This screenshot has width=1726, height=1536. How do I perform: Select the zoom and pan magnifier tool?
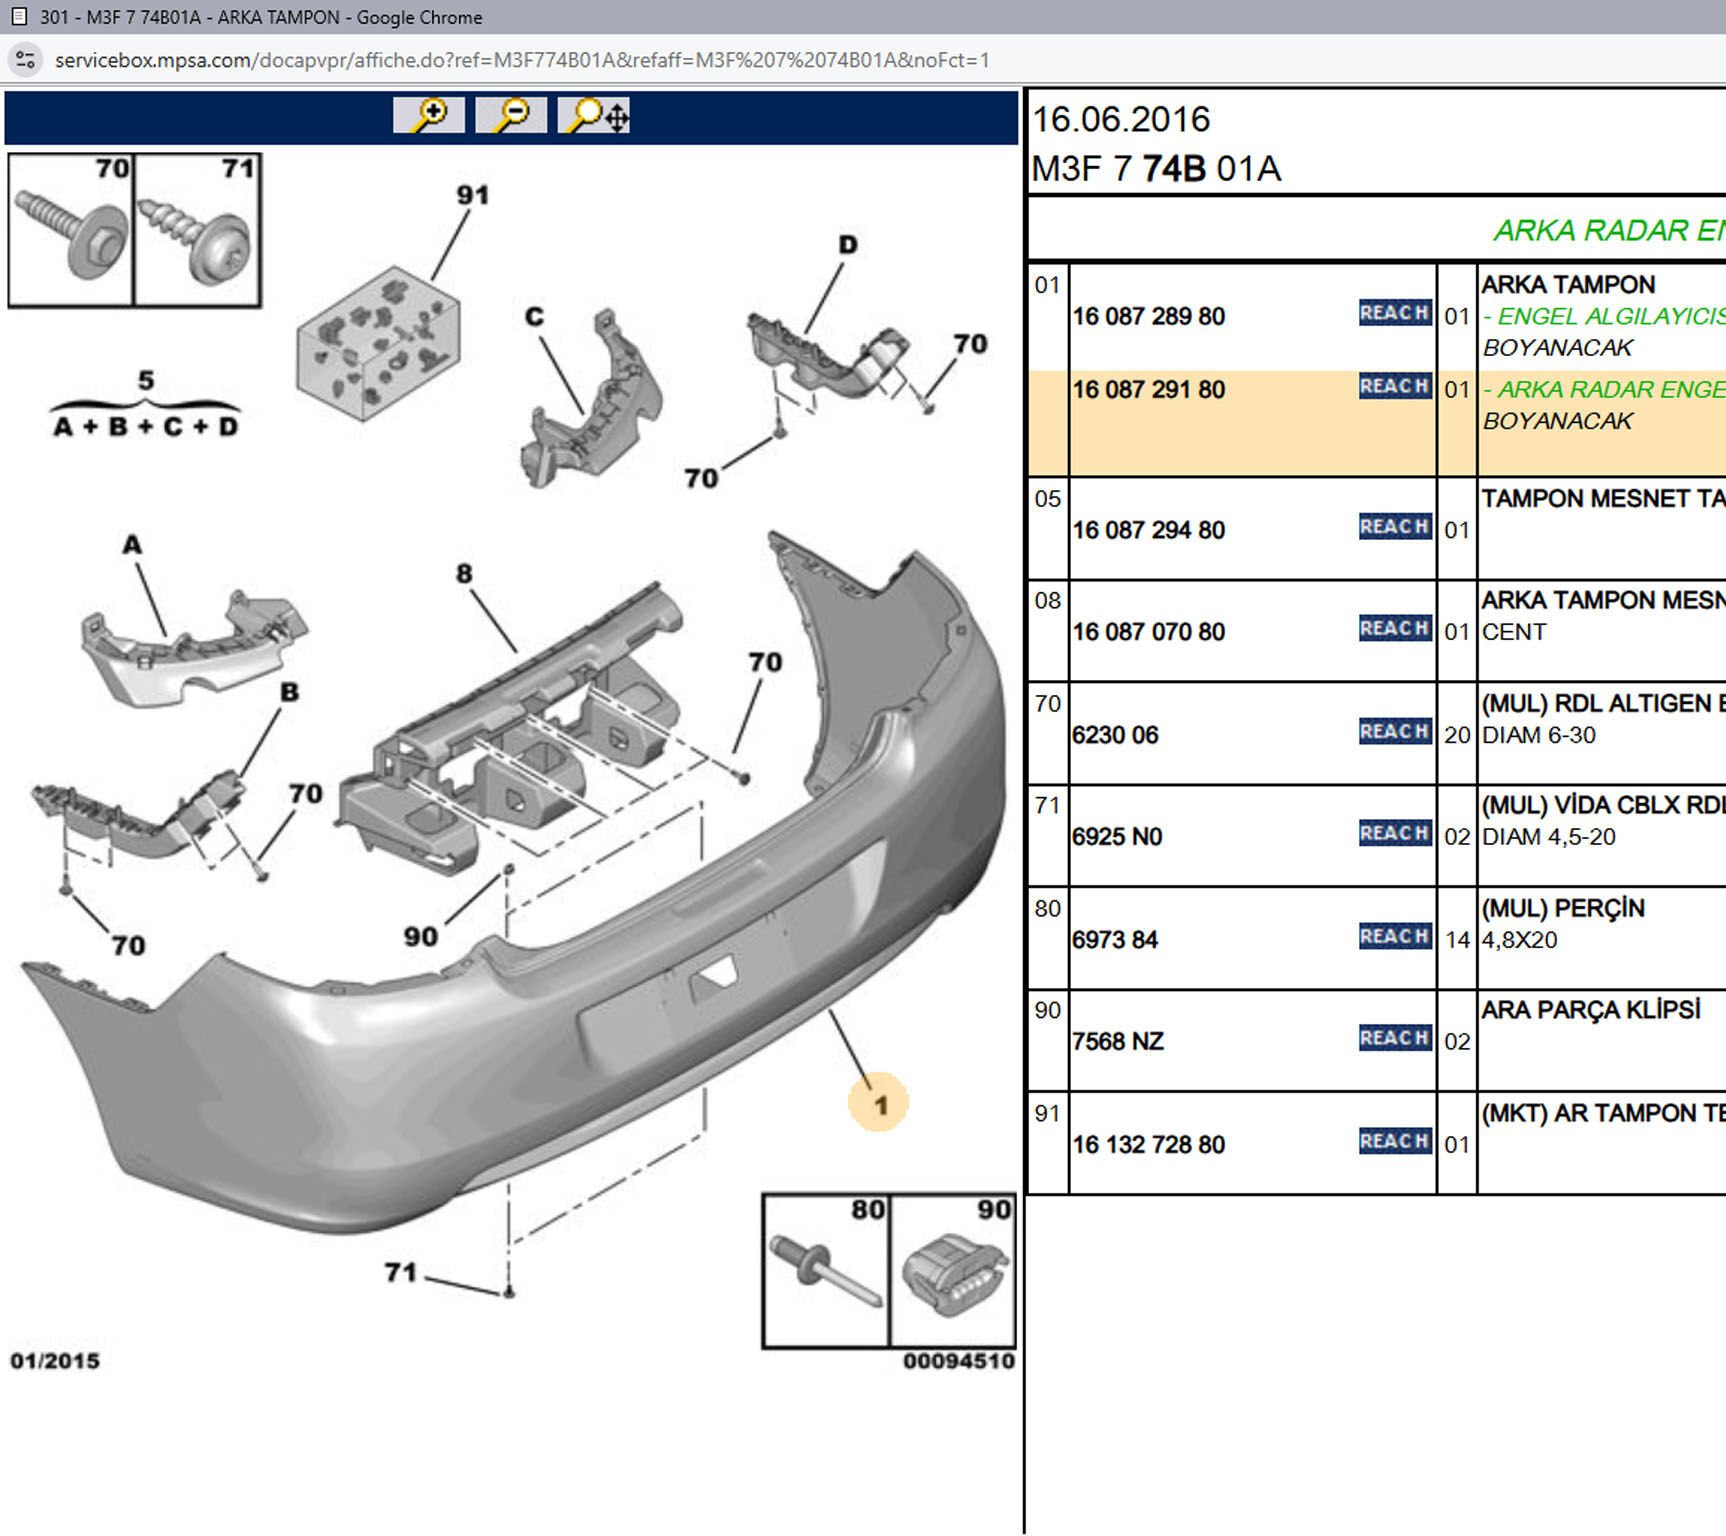(594, 116)
